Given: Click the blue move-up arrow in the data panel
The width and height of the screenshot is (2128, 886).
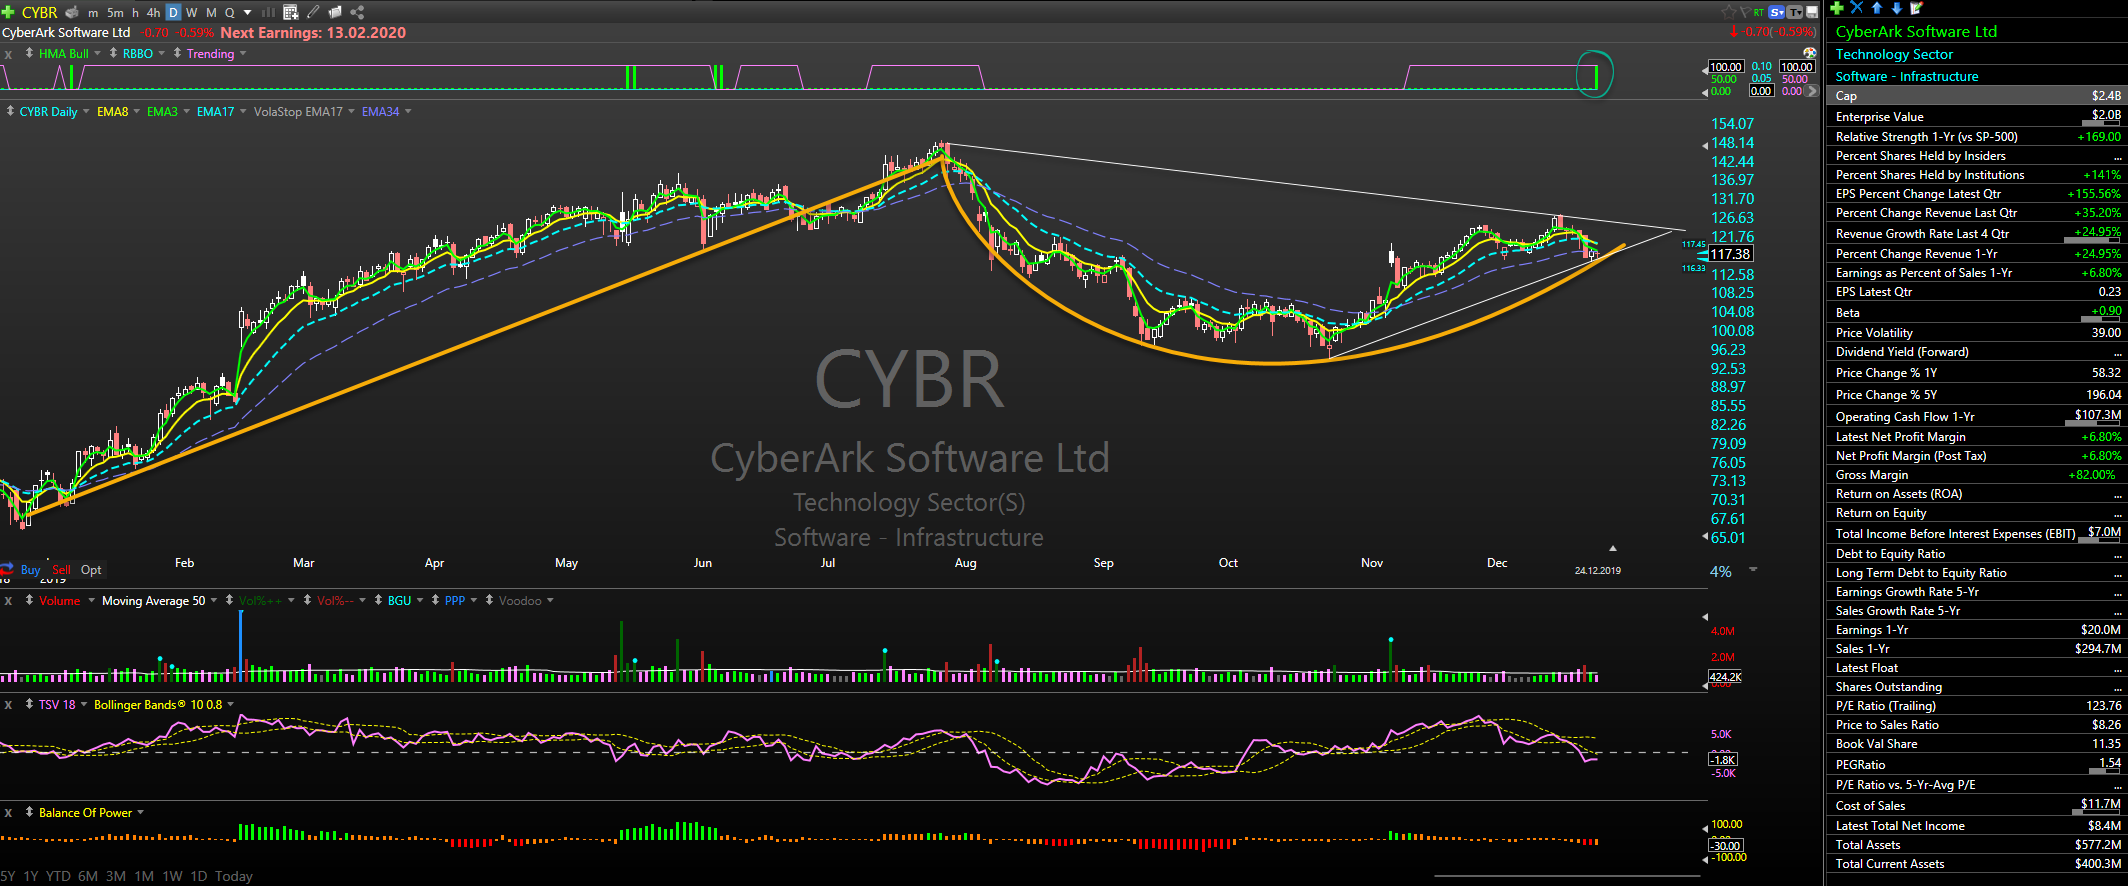Looking at the screenshot, I should pos(1877,8).
